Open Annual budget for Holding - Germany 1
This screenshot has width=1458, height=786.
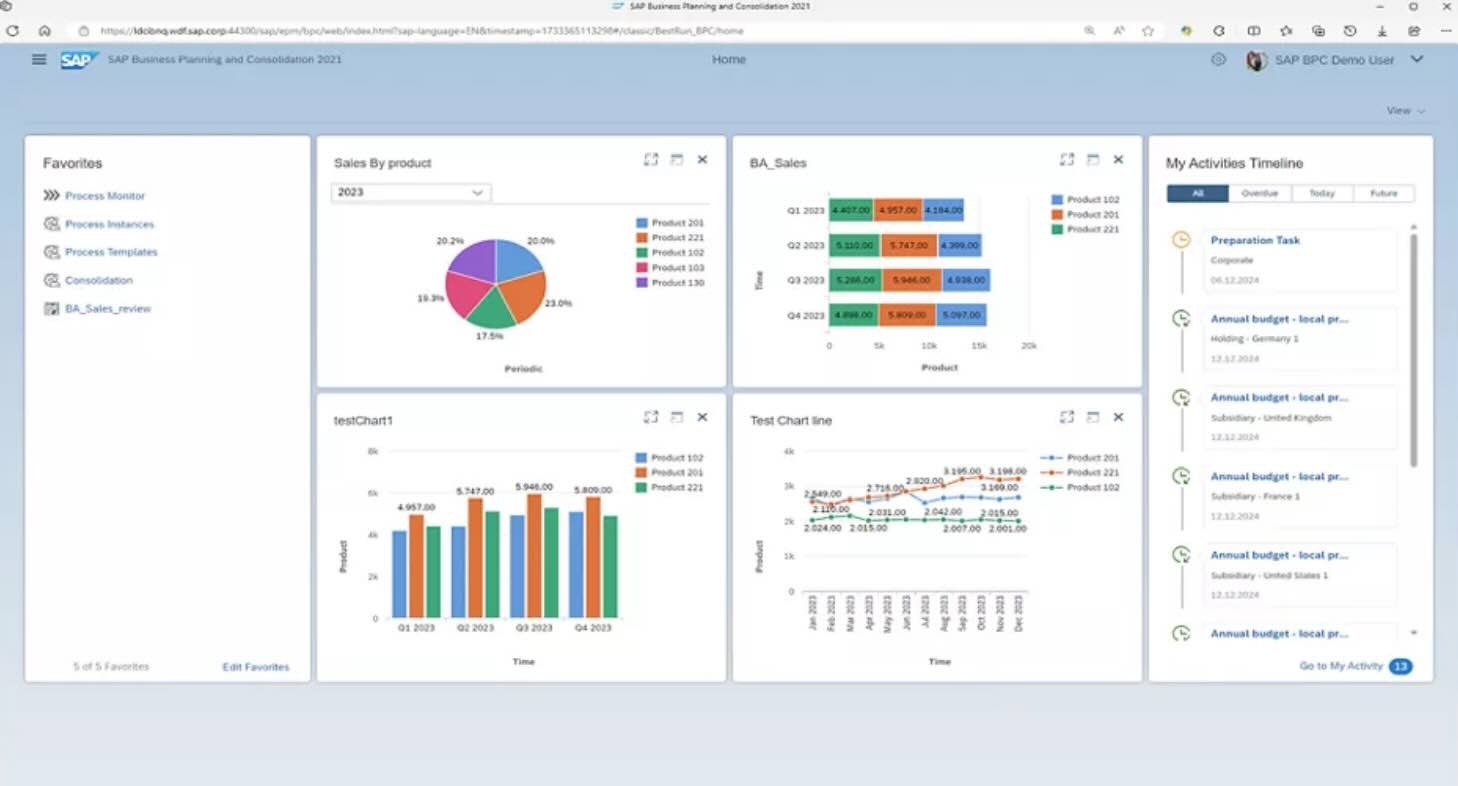pyautogui.click(x=1280, y=319)
